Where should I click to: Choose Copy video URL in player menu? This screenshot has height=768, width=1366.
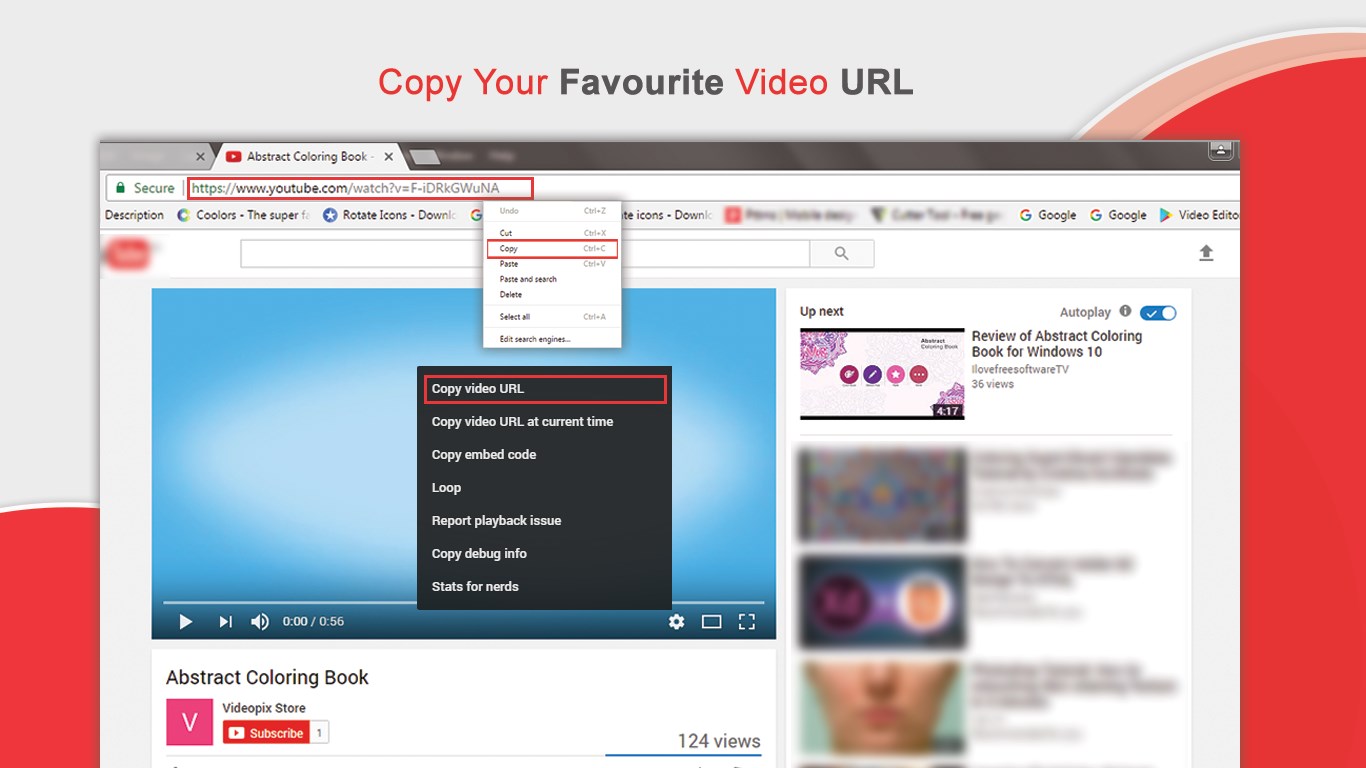545,389
